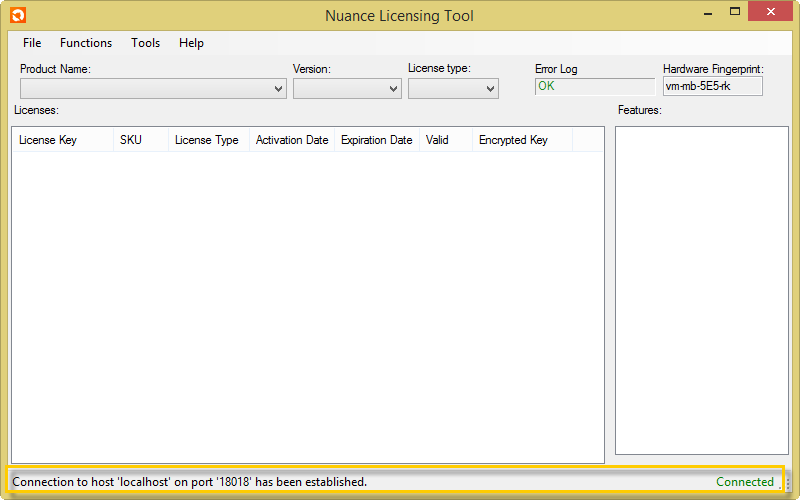
Task: Sort by Valid column header
Action: (x=446, y=140)
